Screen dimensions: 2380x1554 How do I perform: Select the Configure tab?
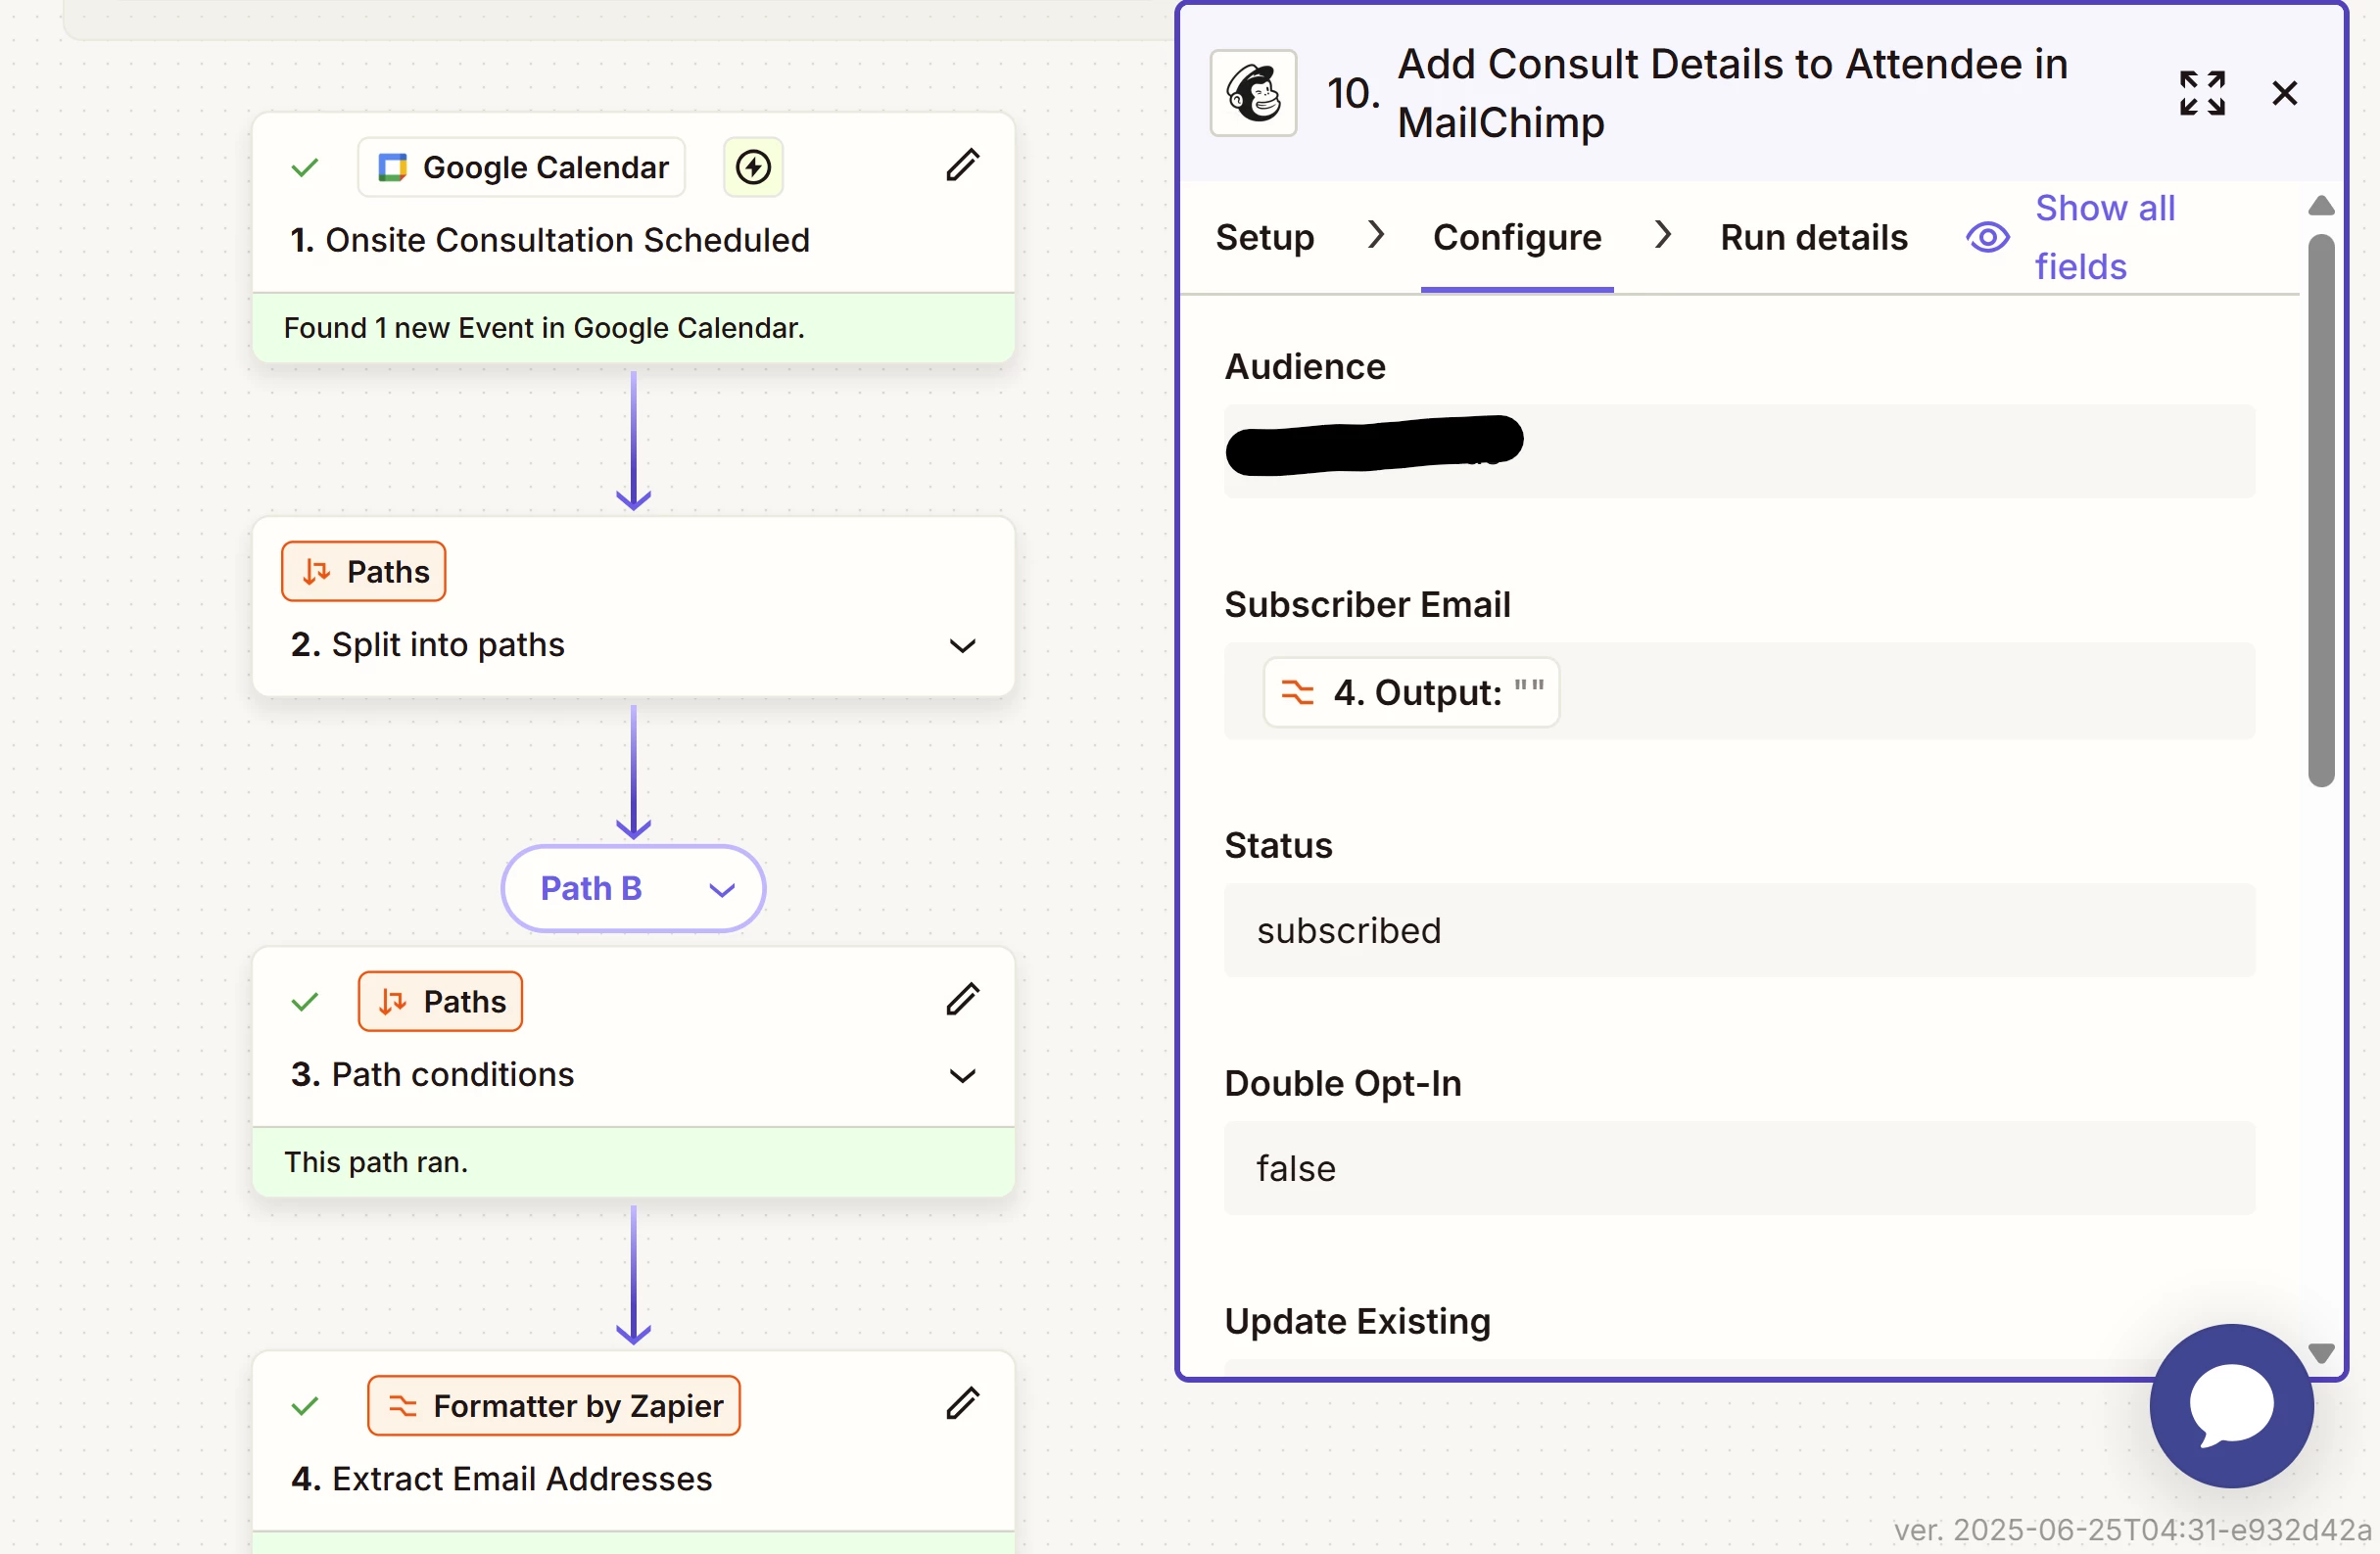tap(1516, 238)
